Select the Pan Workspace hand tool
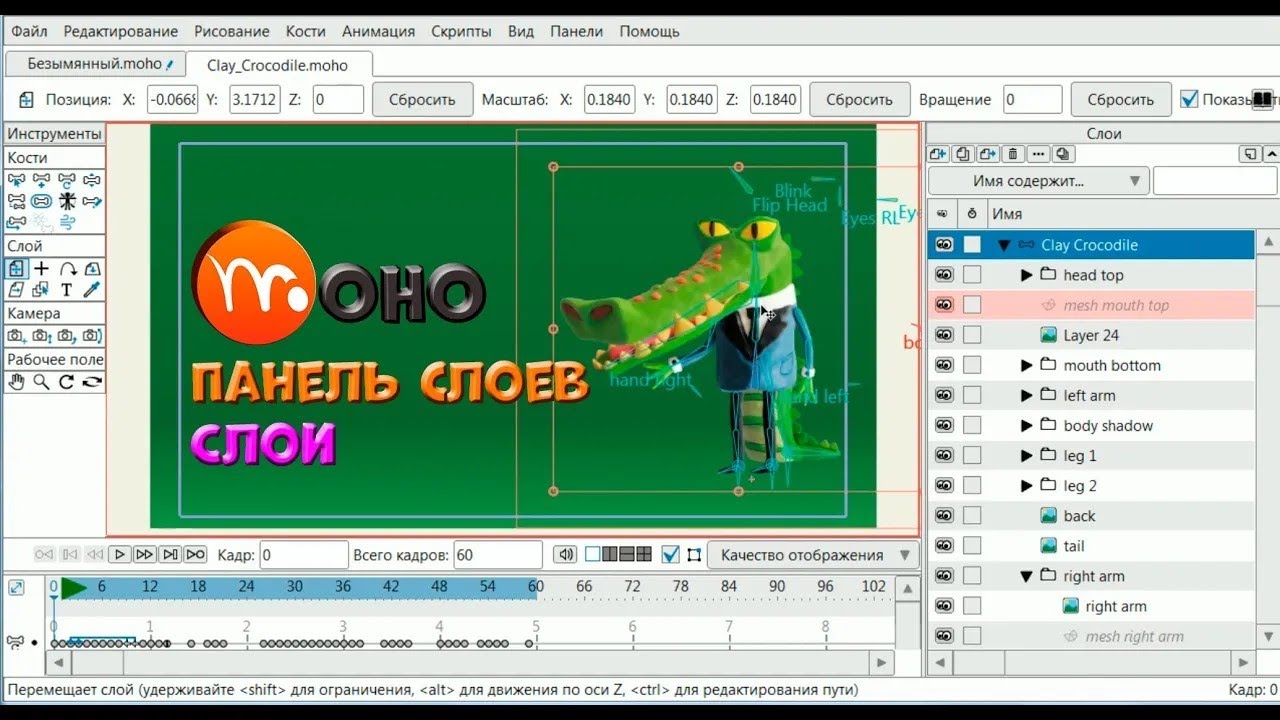1280x720 pixels. tap(16, 381)
